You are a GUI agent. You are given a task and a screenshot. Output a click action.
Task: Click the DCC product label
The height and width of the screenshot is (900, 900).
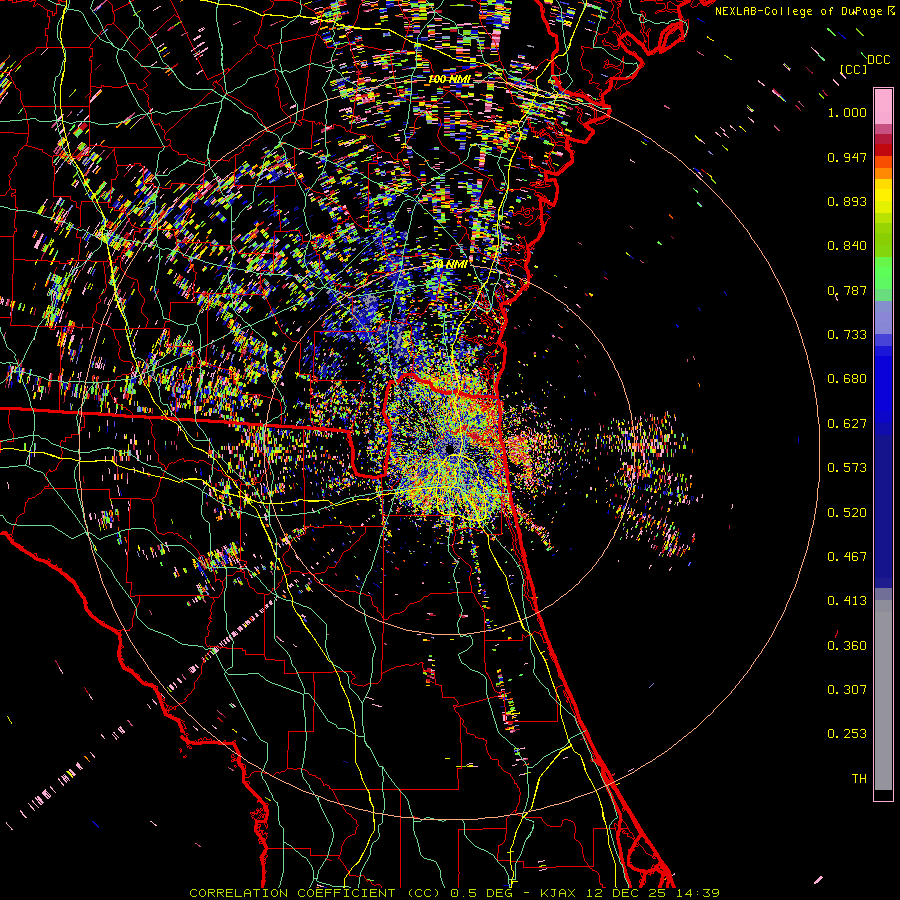[x=879, y=60]
